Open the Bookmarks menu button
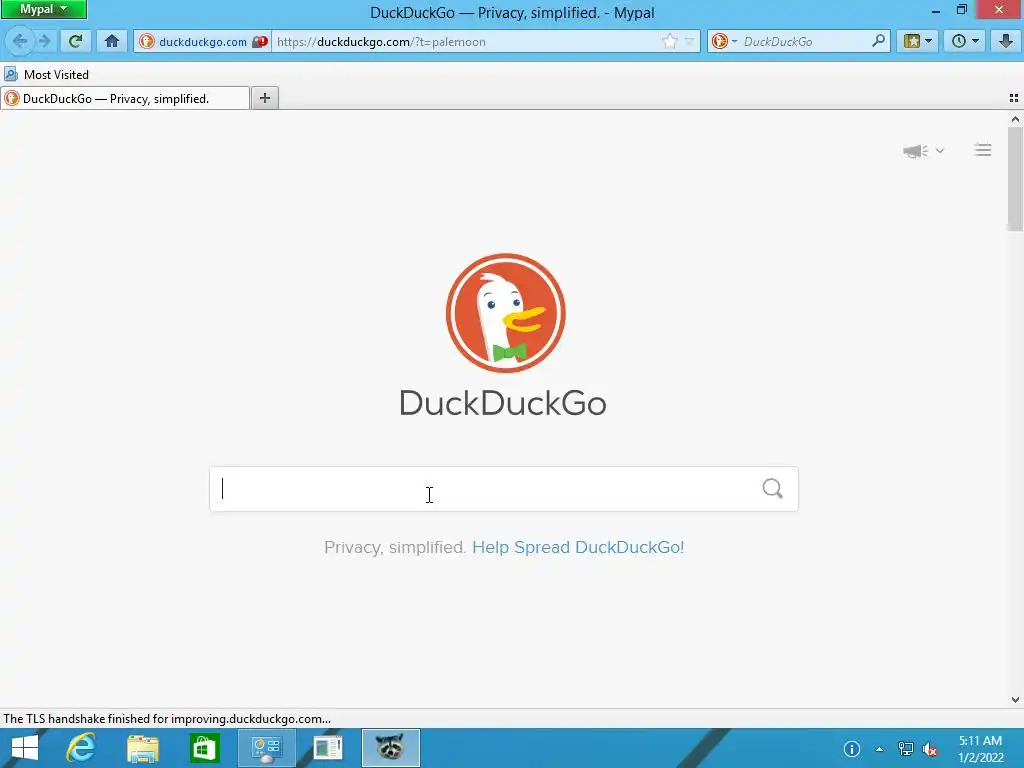1024x768 pixels. coord(918,41)
